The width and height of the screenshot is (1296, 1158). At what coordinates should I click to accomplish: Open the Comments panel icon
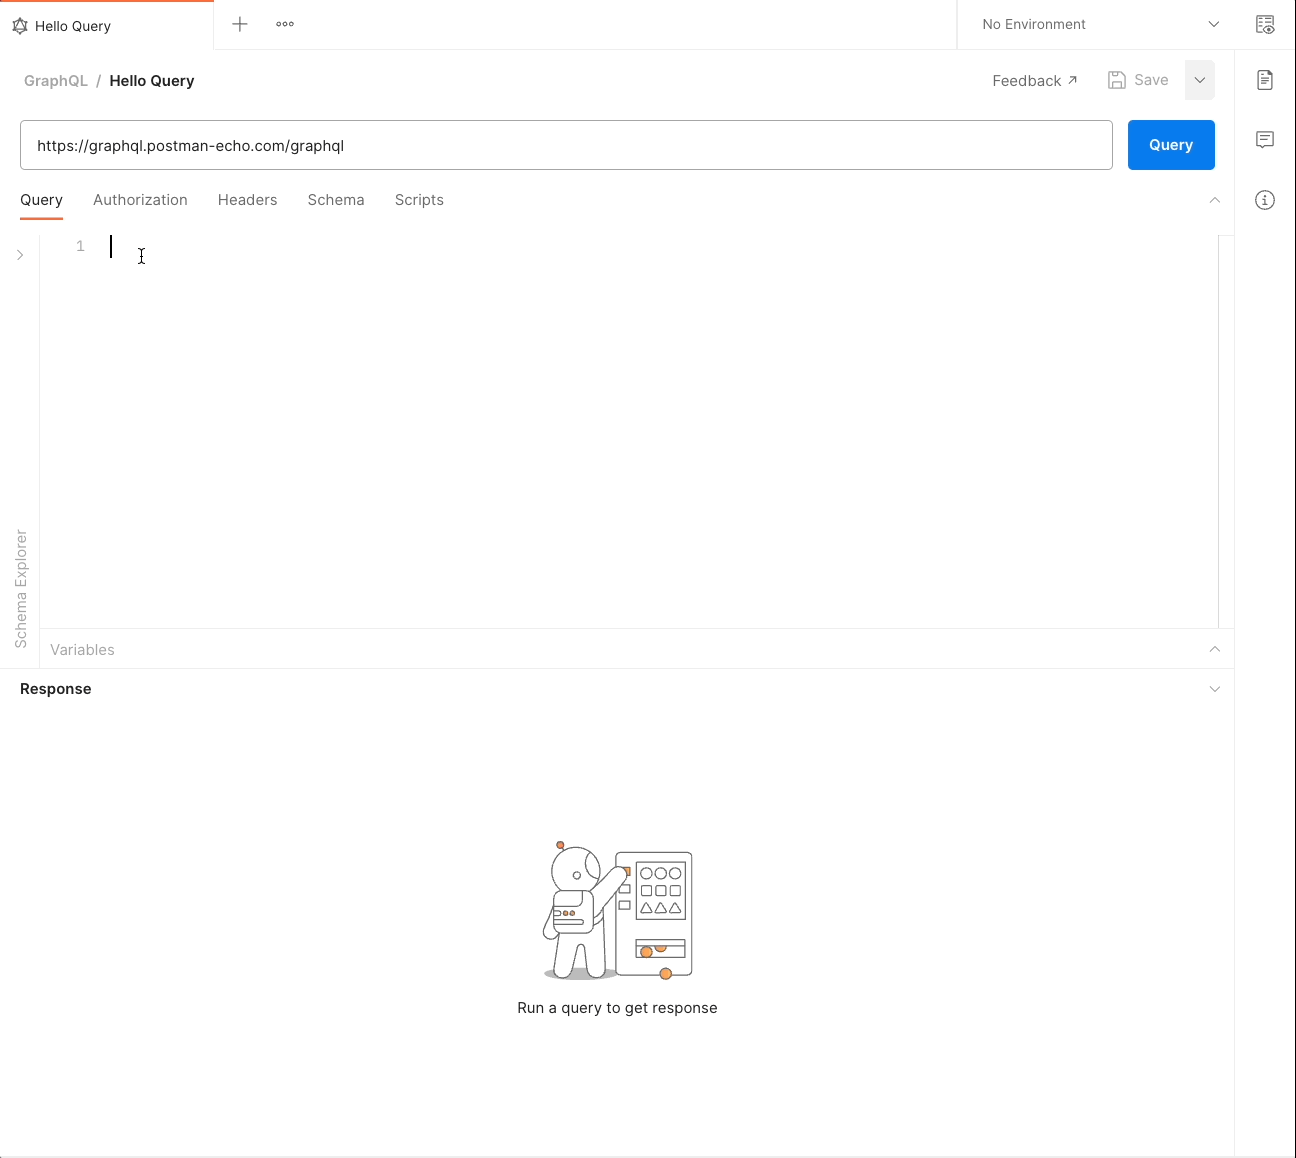coord(1264,140)
